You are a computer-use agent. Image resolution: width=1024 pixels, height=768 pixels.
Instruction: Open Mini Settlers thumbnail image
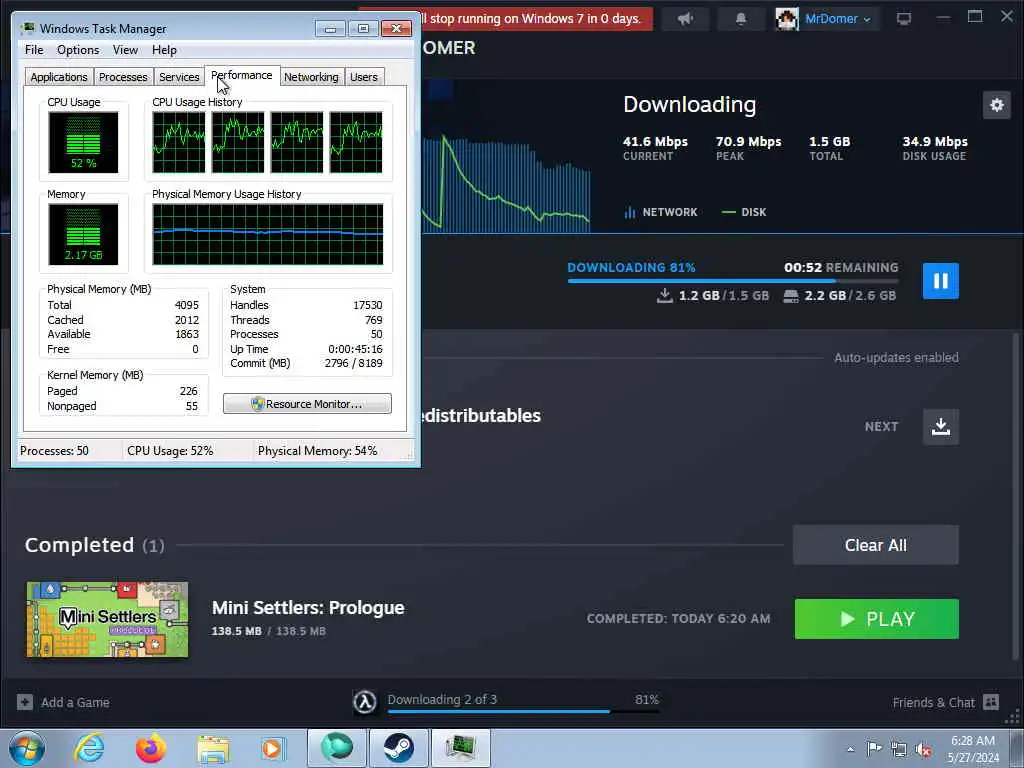pos(107,619)
